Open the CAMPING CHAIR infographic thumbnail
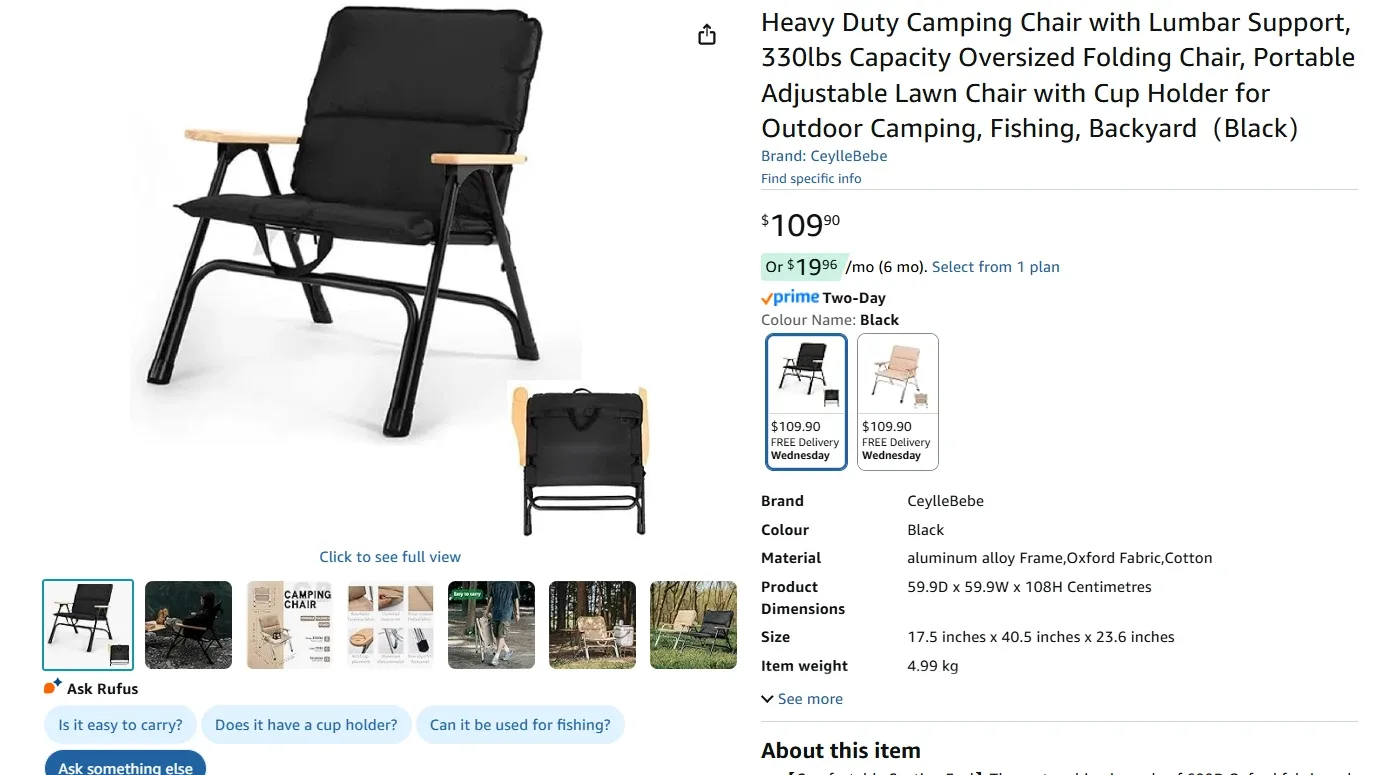Image resolution: width=1384 pixels, height=775 pixels. click(289, 624)
